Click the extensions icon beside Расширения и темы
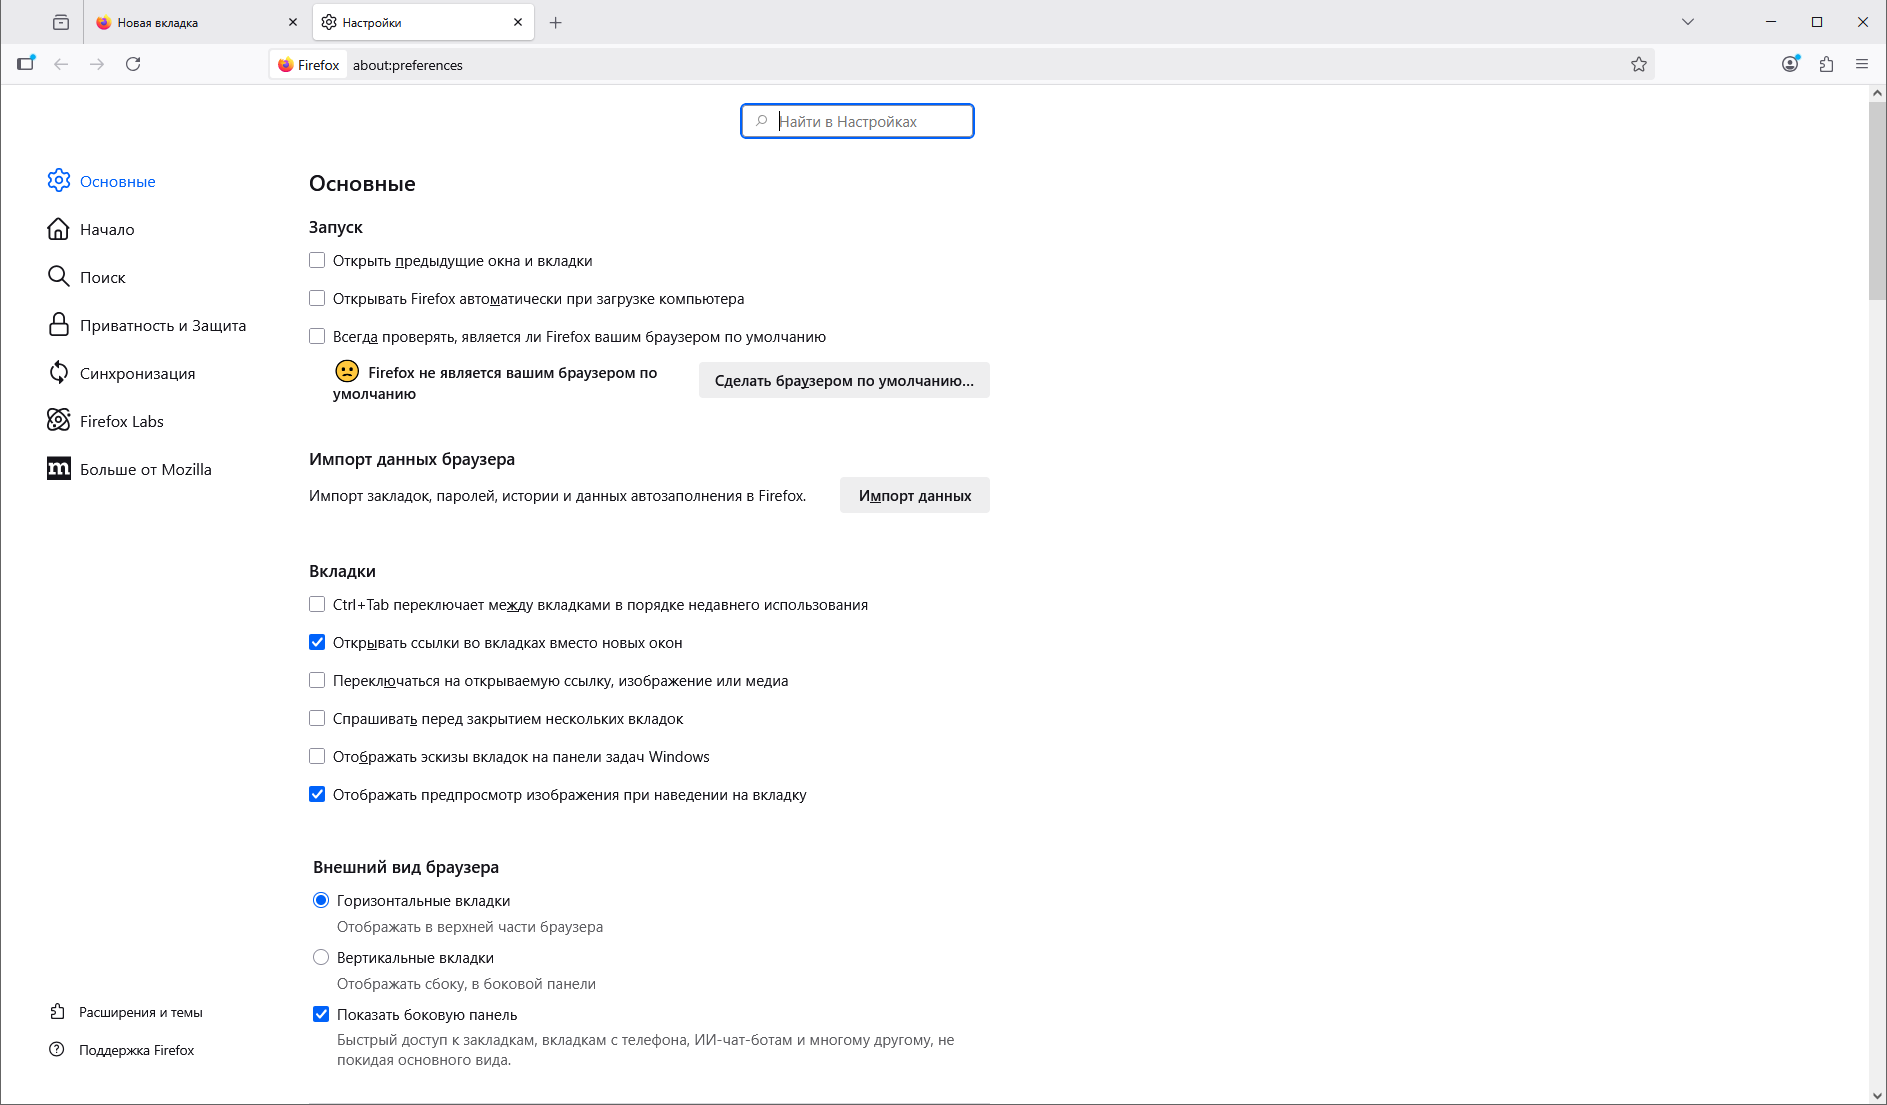Viewport: 1887px width, 1105px height. [x=57, y=1012]
